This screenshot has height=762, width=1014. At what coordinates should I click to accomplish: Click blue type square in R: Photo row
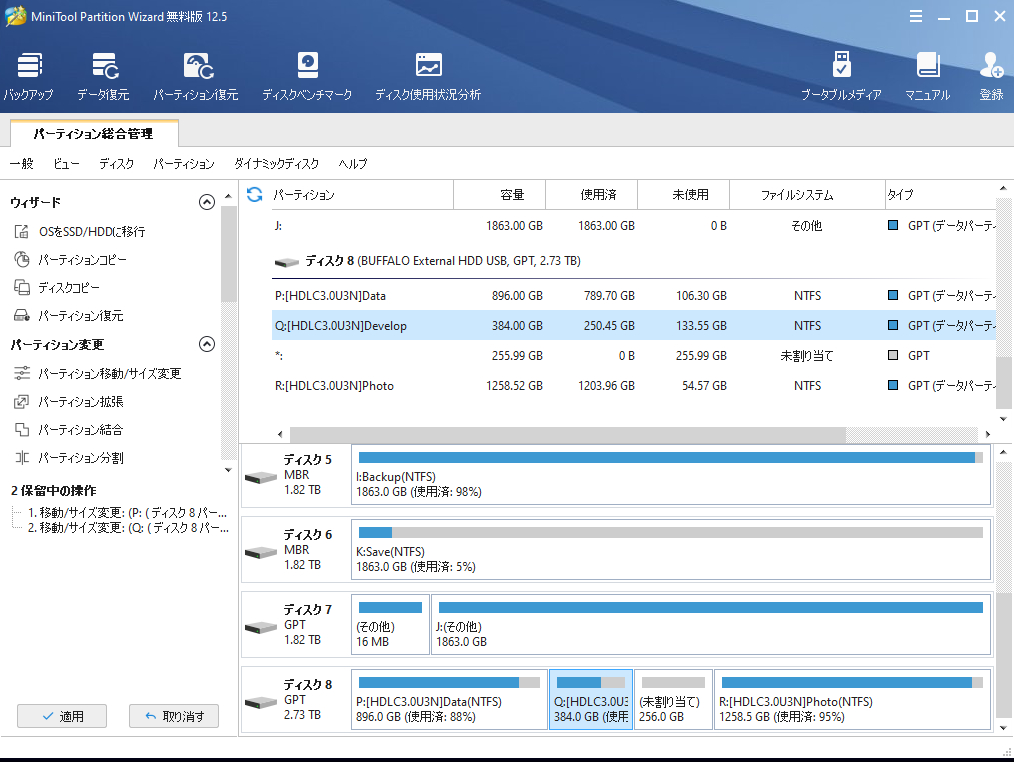(893, 385)
